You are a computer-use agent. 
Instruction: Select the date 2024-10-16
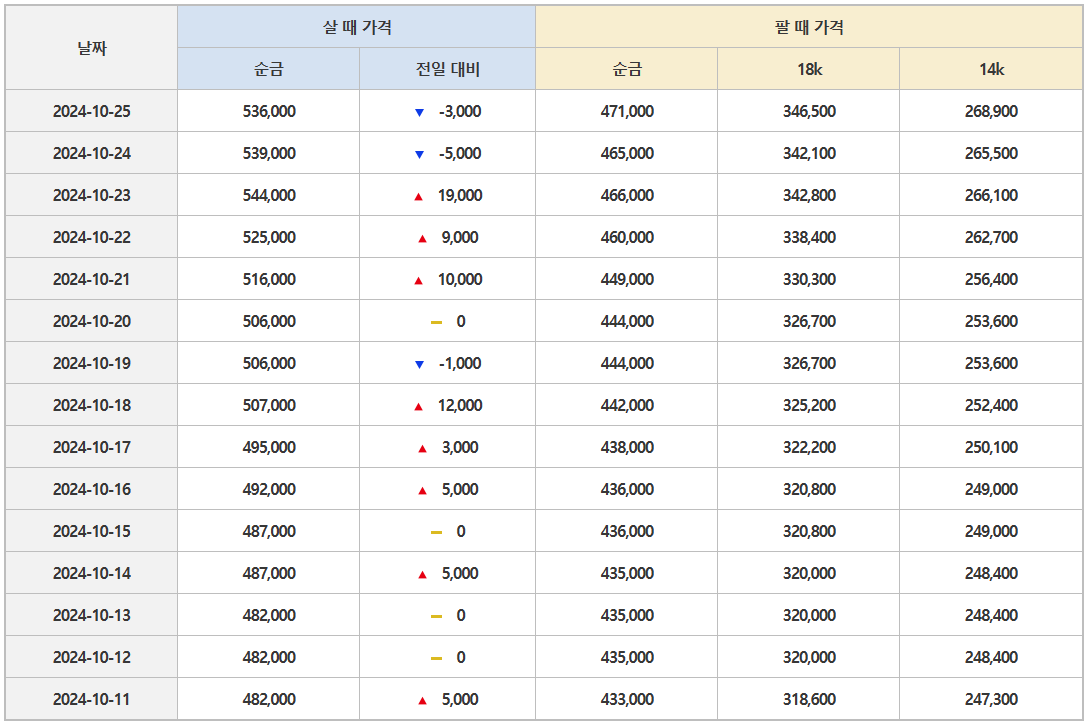point(92,489)
